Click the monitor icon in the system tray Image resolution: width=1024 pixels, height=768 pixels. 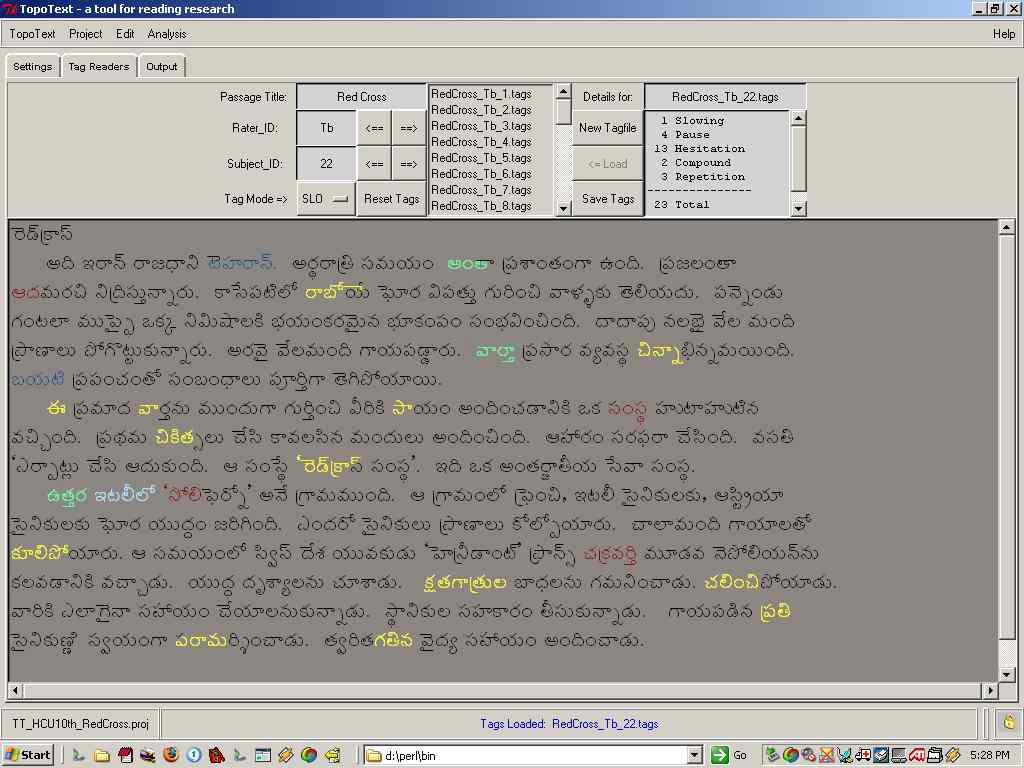pos(898,756)
